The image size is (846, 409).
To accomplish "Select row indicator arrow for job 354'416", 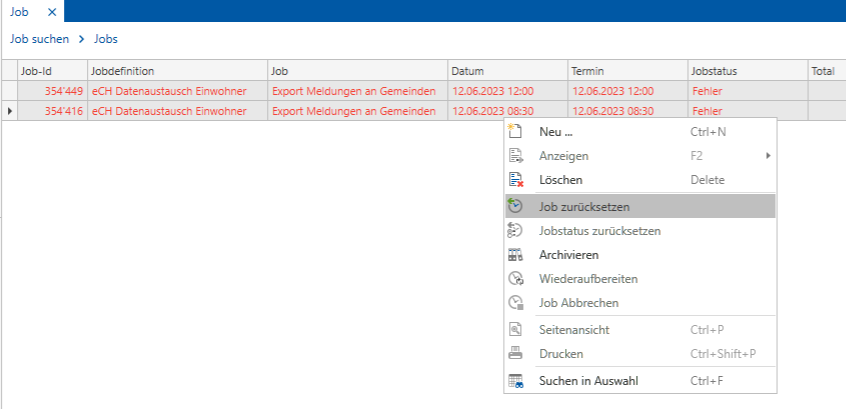I will 9,111.
